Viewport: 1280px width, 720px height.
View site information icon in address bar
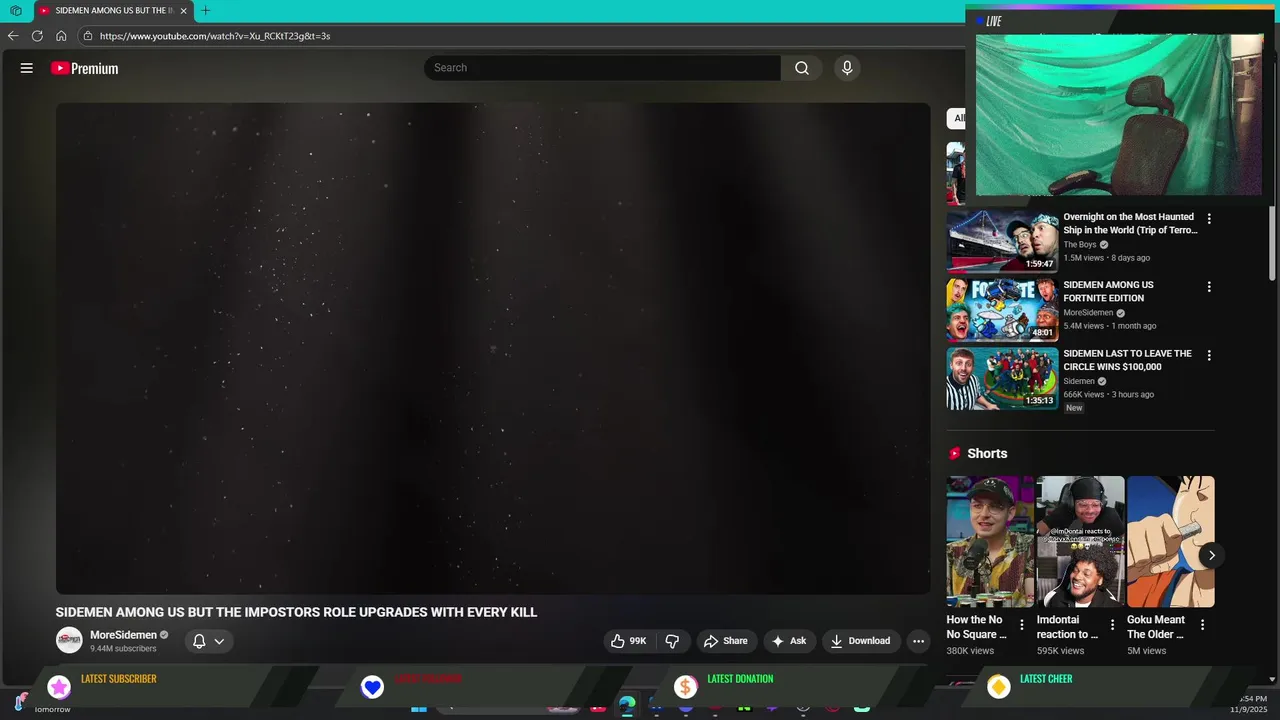[88, 36]
